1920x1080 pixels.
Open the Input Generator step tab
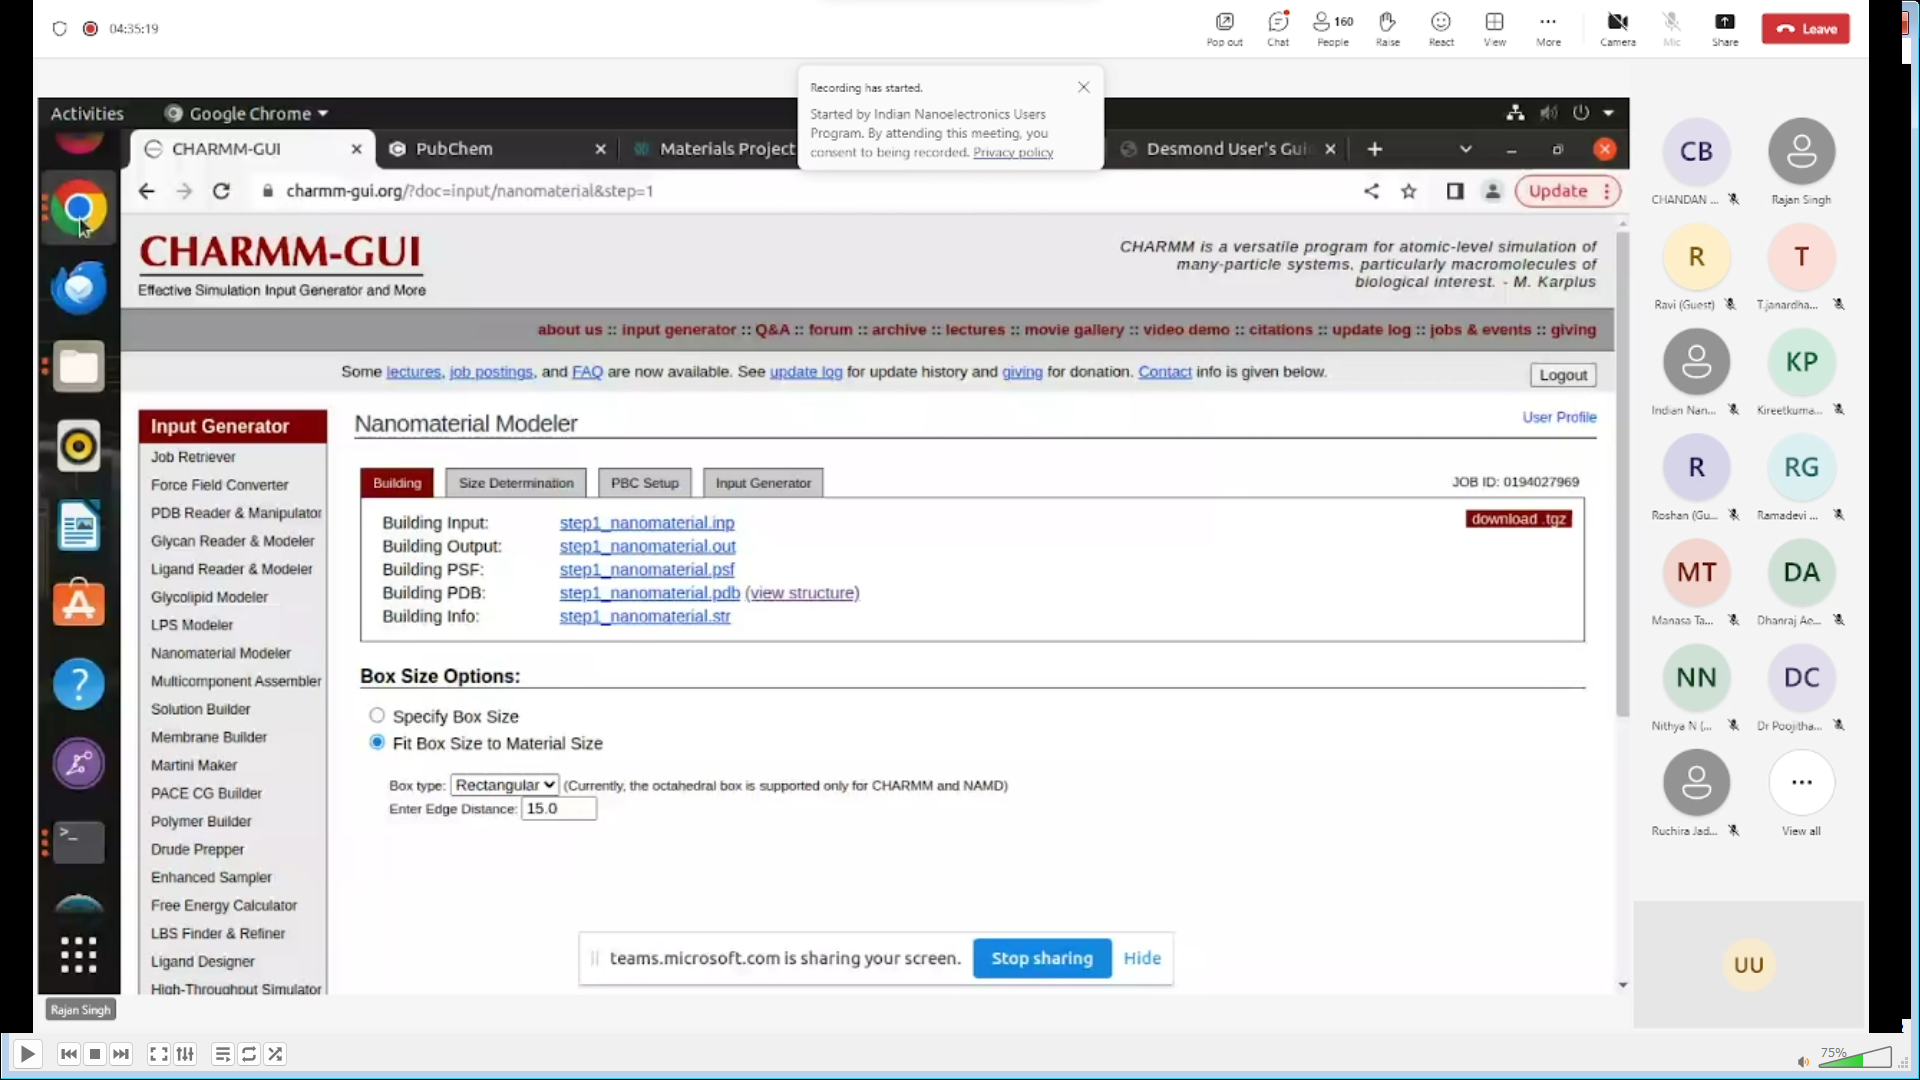(763, 483)
